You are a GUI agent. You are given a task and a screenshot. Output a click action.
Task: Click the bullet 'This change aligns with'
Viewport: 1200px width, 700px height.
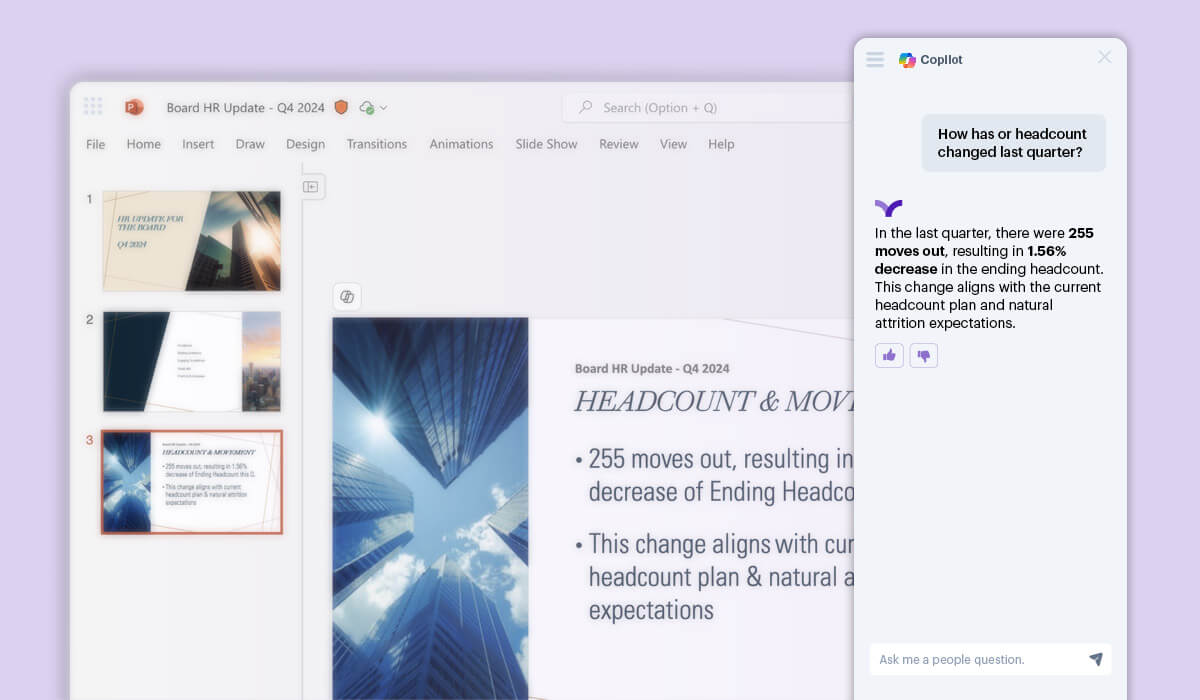click(x=714, y=577)
